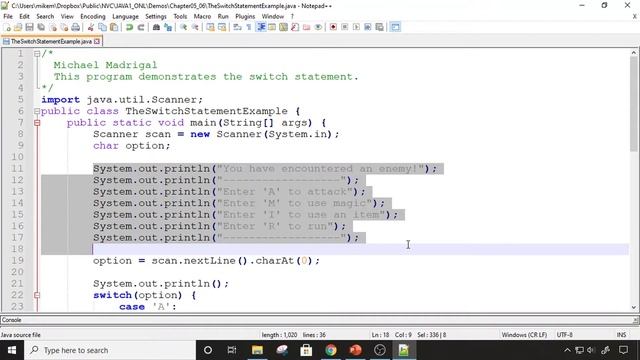Screen dimensions: 640x360
Task: Click the Windows search box in taskbar
Action: tap(110, 350)
